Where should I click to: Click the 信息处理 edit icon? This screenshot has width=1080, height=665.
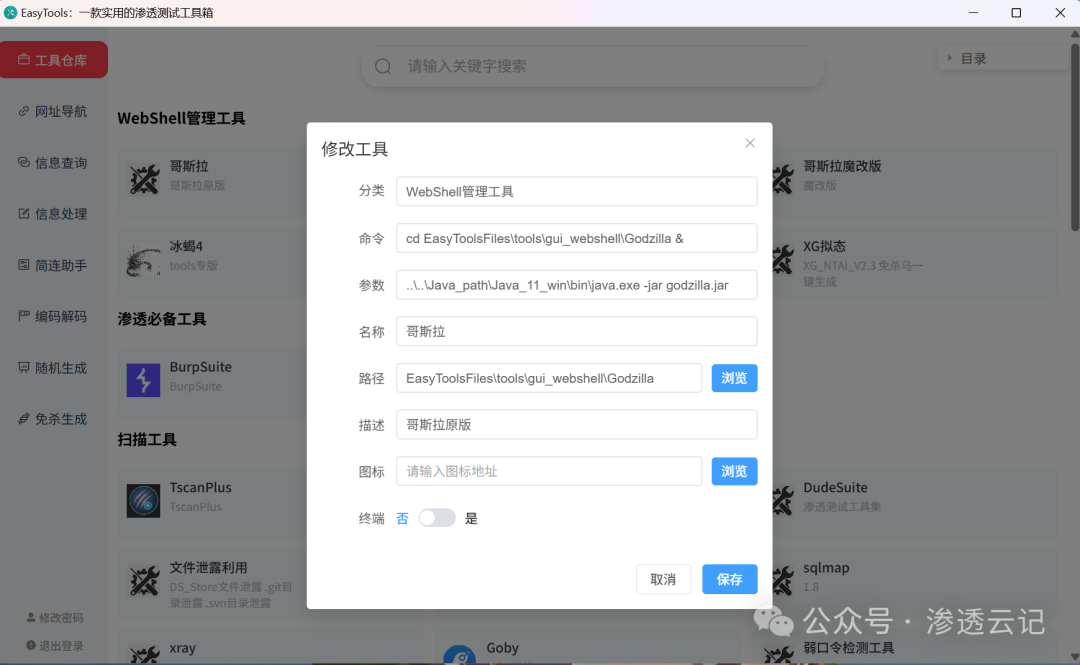point(23,214)
